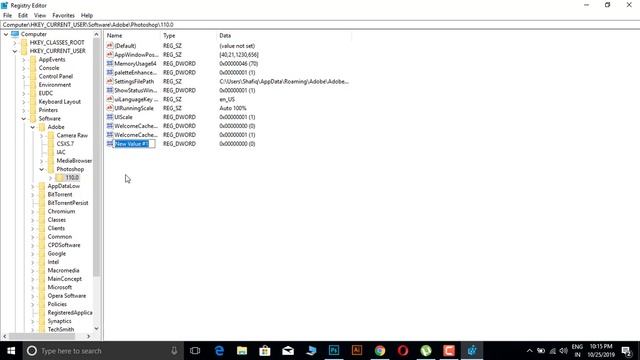Viewport: 640px width, 360px height.
Task: Click the uiLanguageKey string icon
Action: coord(110,99)
